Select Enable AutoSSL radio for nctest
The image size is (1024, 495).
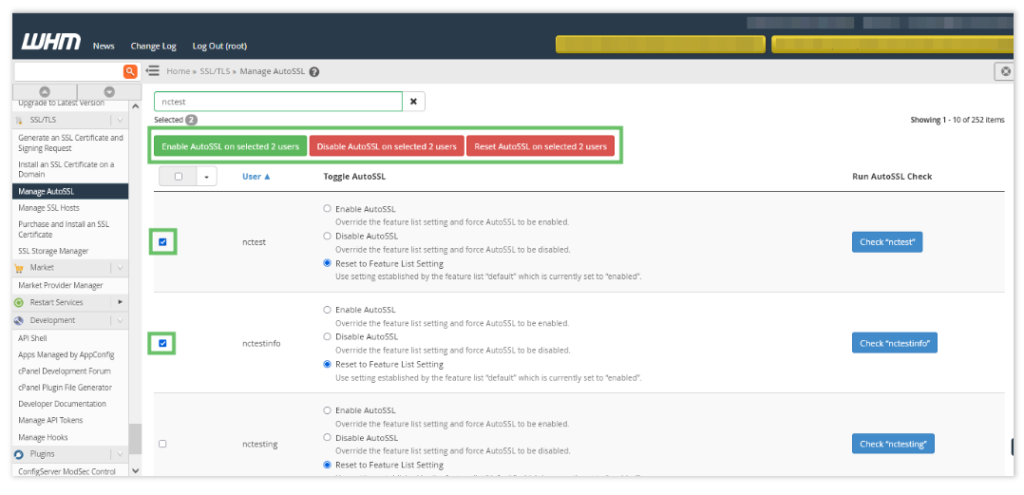(327, 208)
